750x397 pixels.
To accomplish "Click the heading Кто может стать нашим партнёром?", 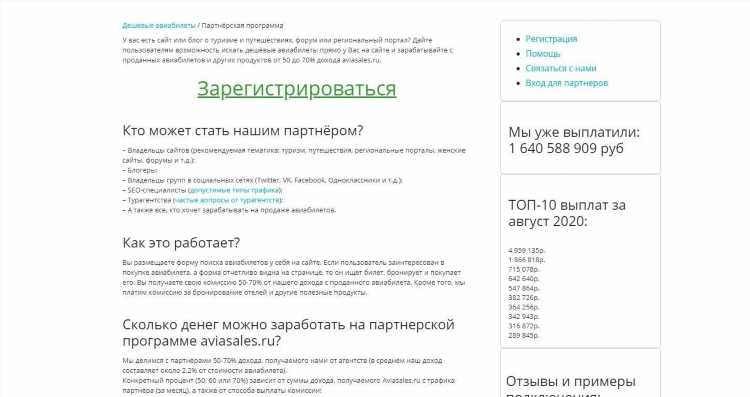I will [243, 130].
